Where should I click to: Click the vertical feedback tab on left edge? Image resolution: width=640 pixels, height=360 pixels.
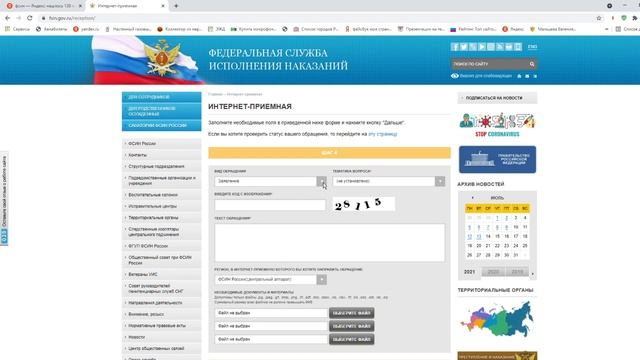pos(4,199)
